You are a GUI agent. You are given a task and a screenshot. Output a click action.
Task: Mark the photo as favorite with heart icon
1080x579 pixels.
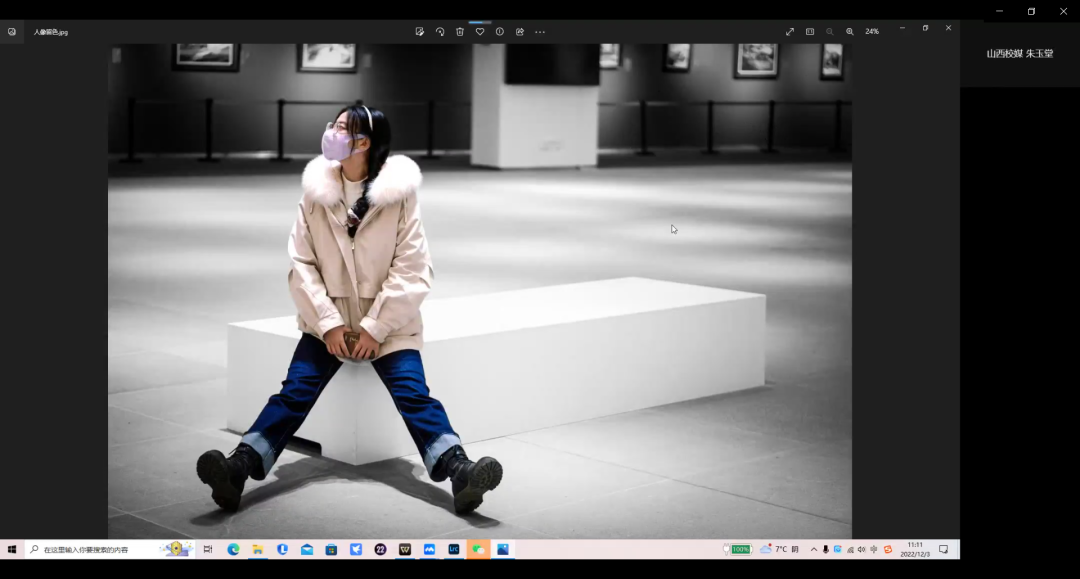(480, 32)
